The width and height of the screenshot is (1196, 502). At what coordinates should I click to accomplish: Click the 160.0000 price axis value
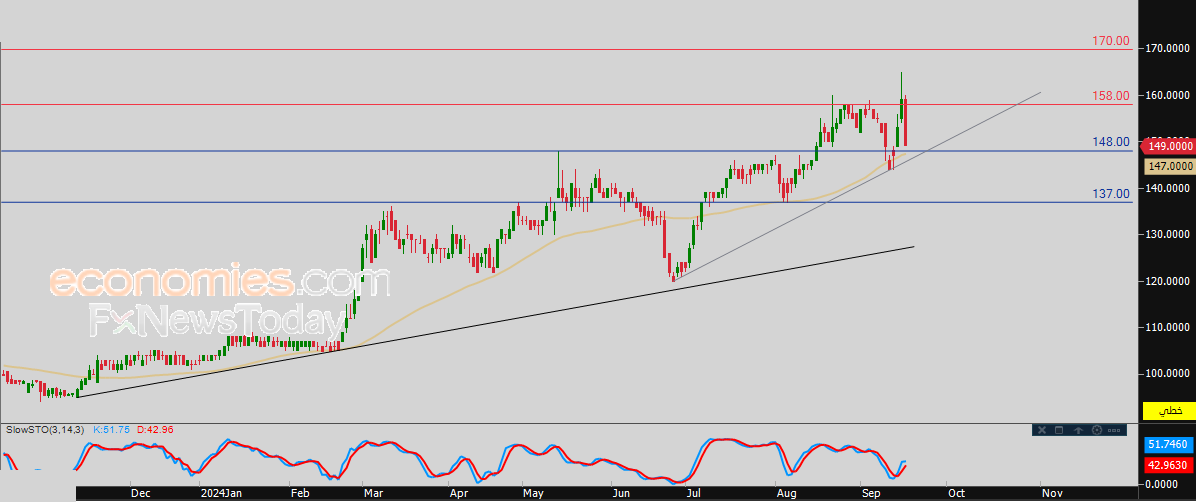(1170, 95)
